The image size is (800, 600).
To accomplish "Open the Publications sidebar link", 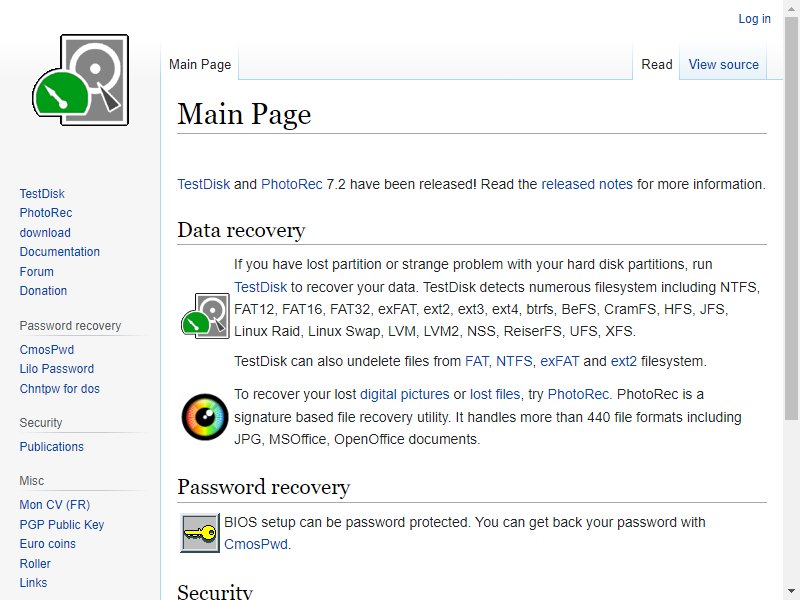I will [x=52, y=447].
